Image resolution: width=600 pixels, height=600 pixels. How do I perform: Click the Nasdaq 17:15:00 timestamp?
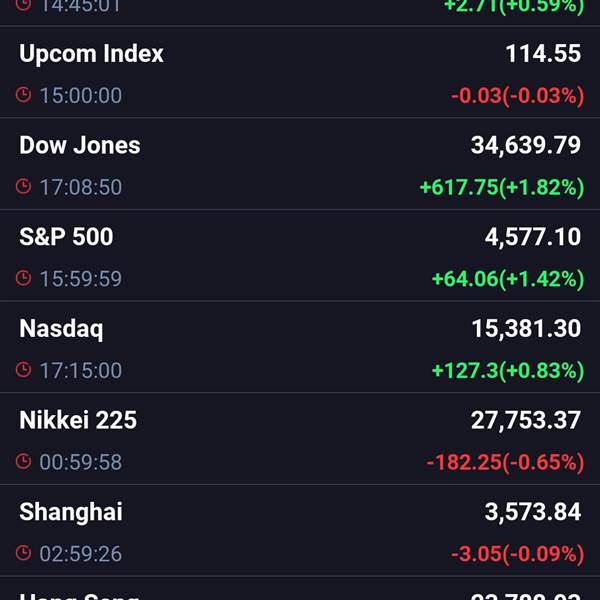click(x=80, y=371)
